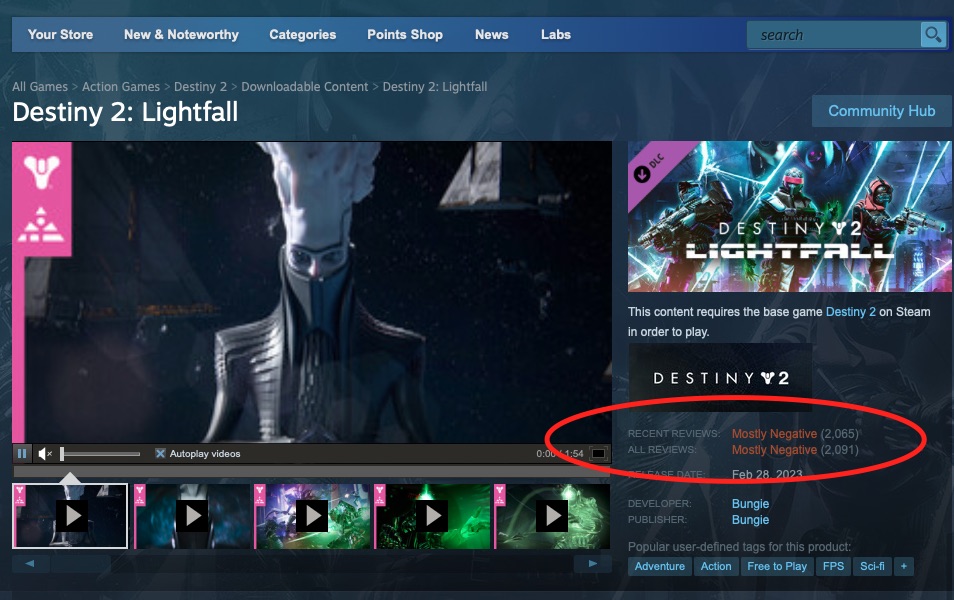
Task: Play the second trailer thumbnail
Action: 191,516
